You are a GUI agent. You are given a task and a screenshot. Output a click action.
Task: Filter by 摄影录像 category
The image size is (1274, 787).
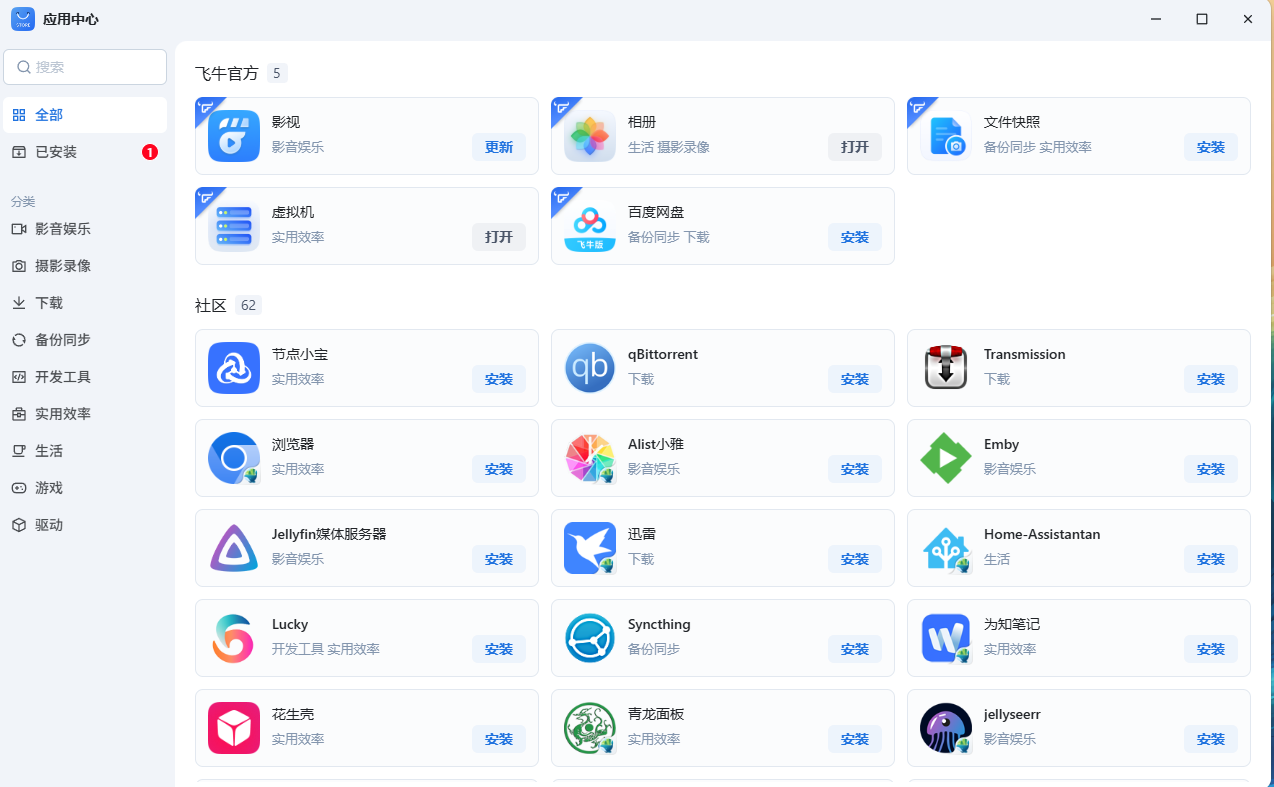click(x=85, y=266)
